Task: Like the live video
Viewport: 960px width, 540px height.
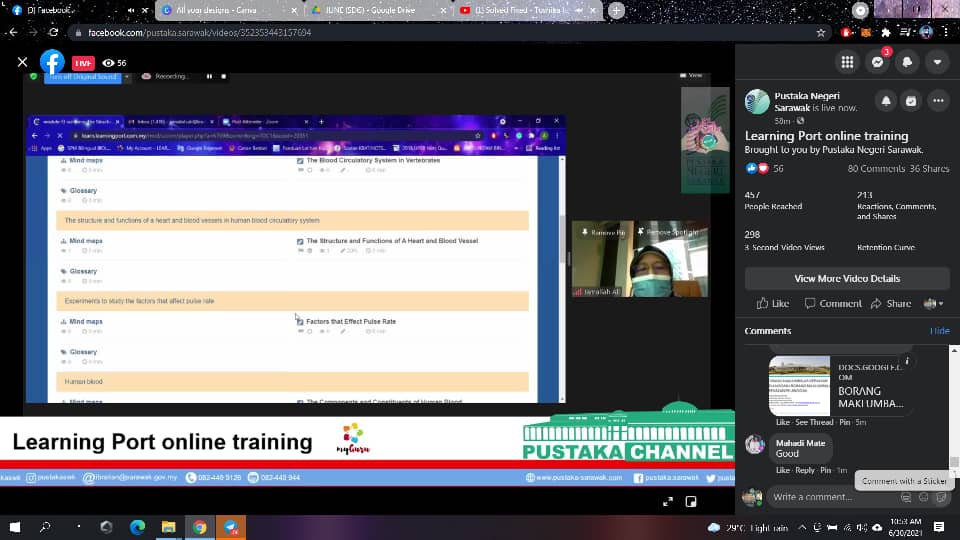Action: [x=773, y=304]
